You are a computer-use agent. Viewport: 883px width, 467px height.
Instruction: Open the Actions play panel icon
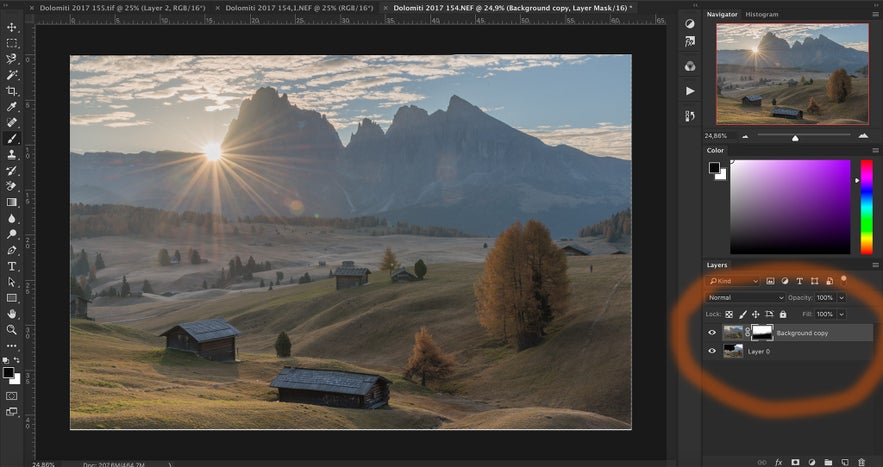(690, 91)
